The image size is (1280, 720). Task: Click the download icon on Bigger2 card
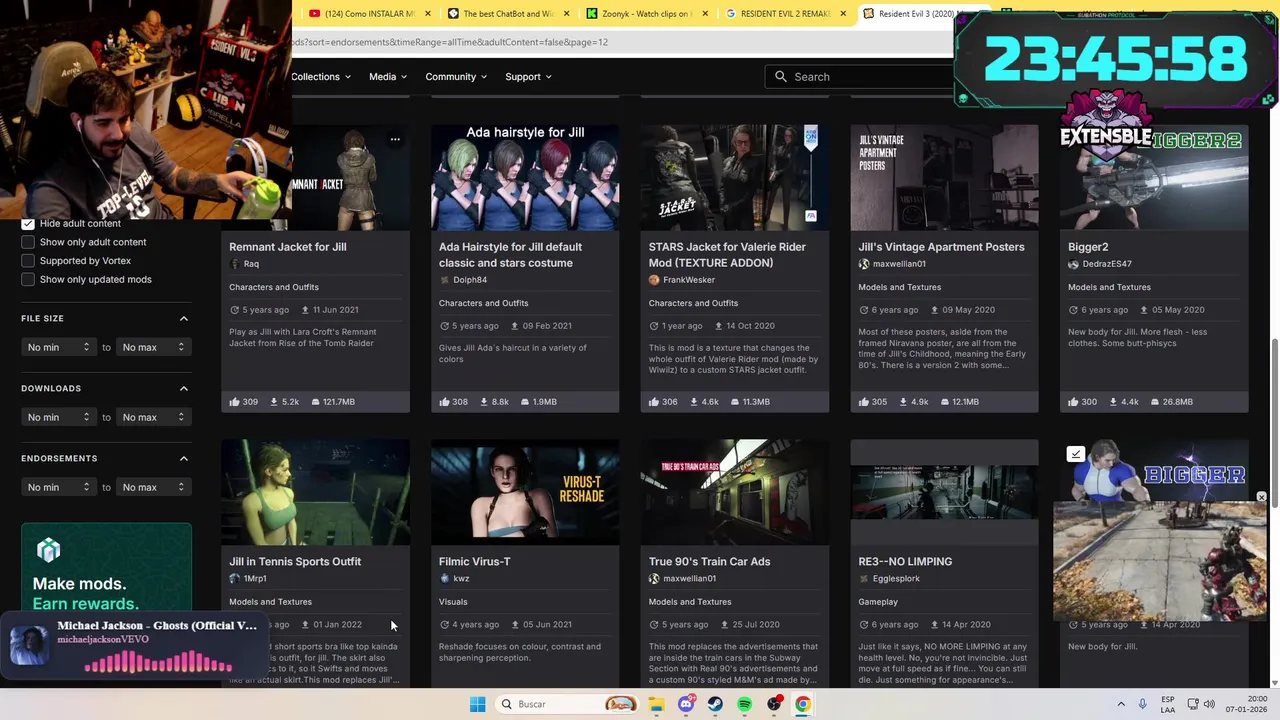[x=1114, y=402]
